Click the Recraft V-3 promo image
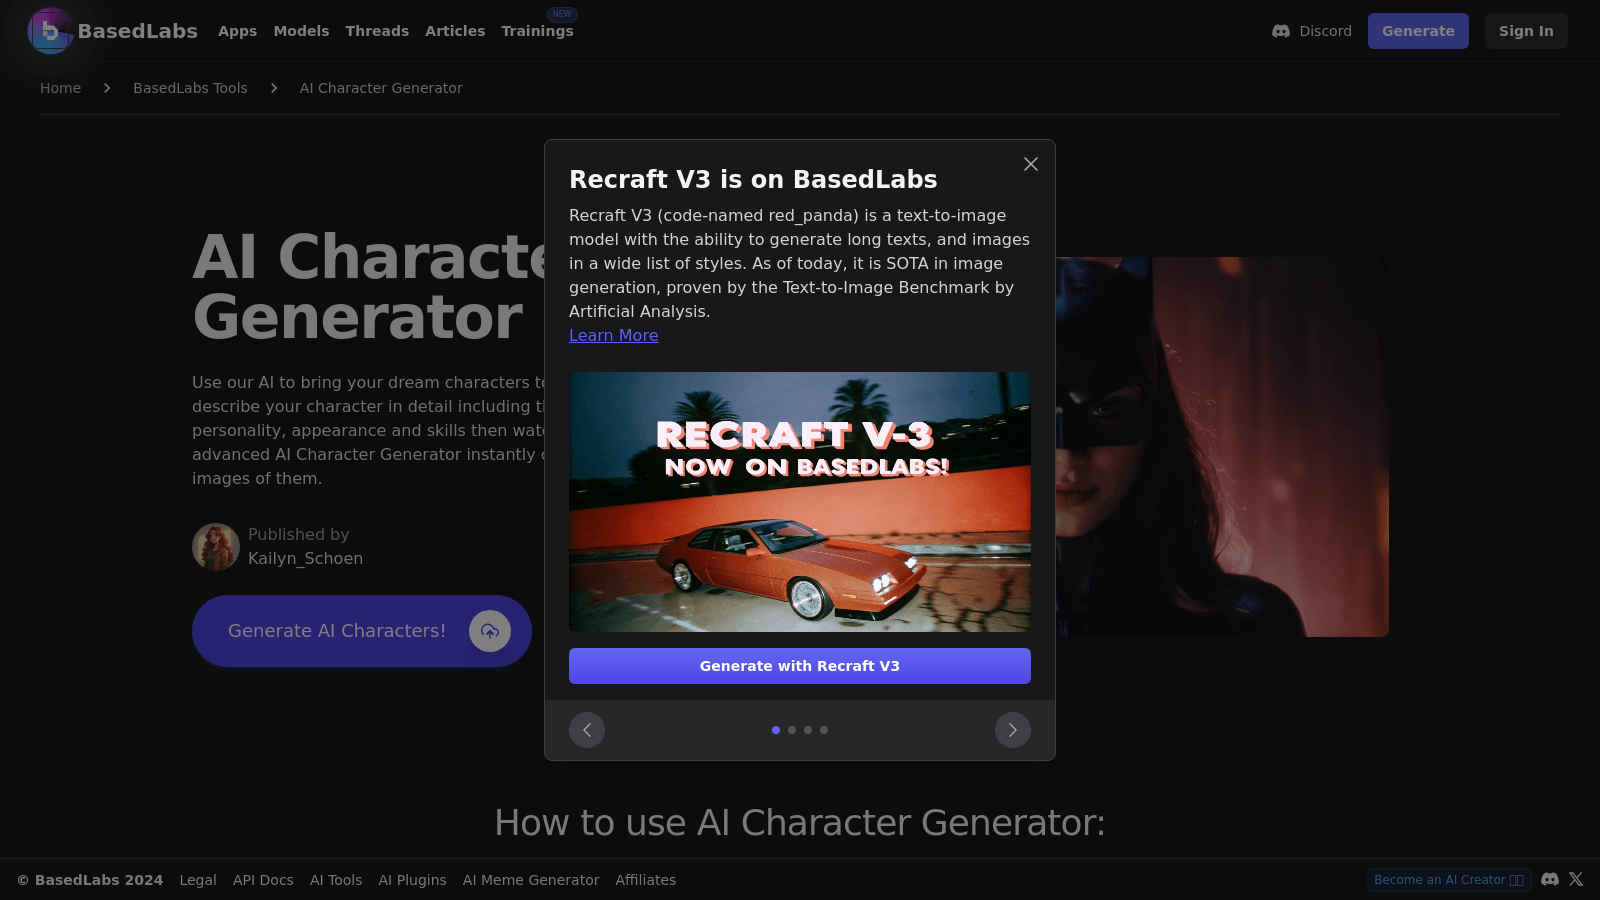 (x=800, y=502)
